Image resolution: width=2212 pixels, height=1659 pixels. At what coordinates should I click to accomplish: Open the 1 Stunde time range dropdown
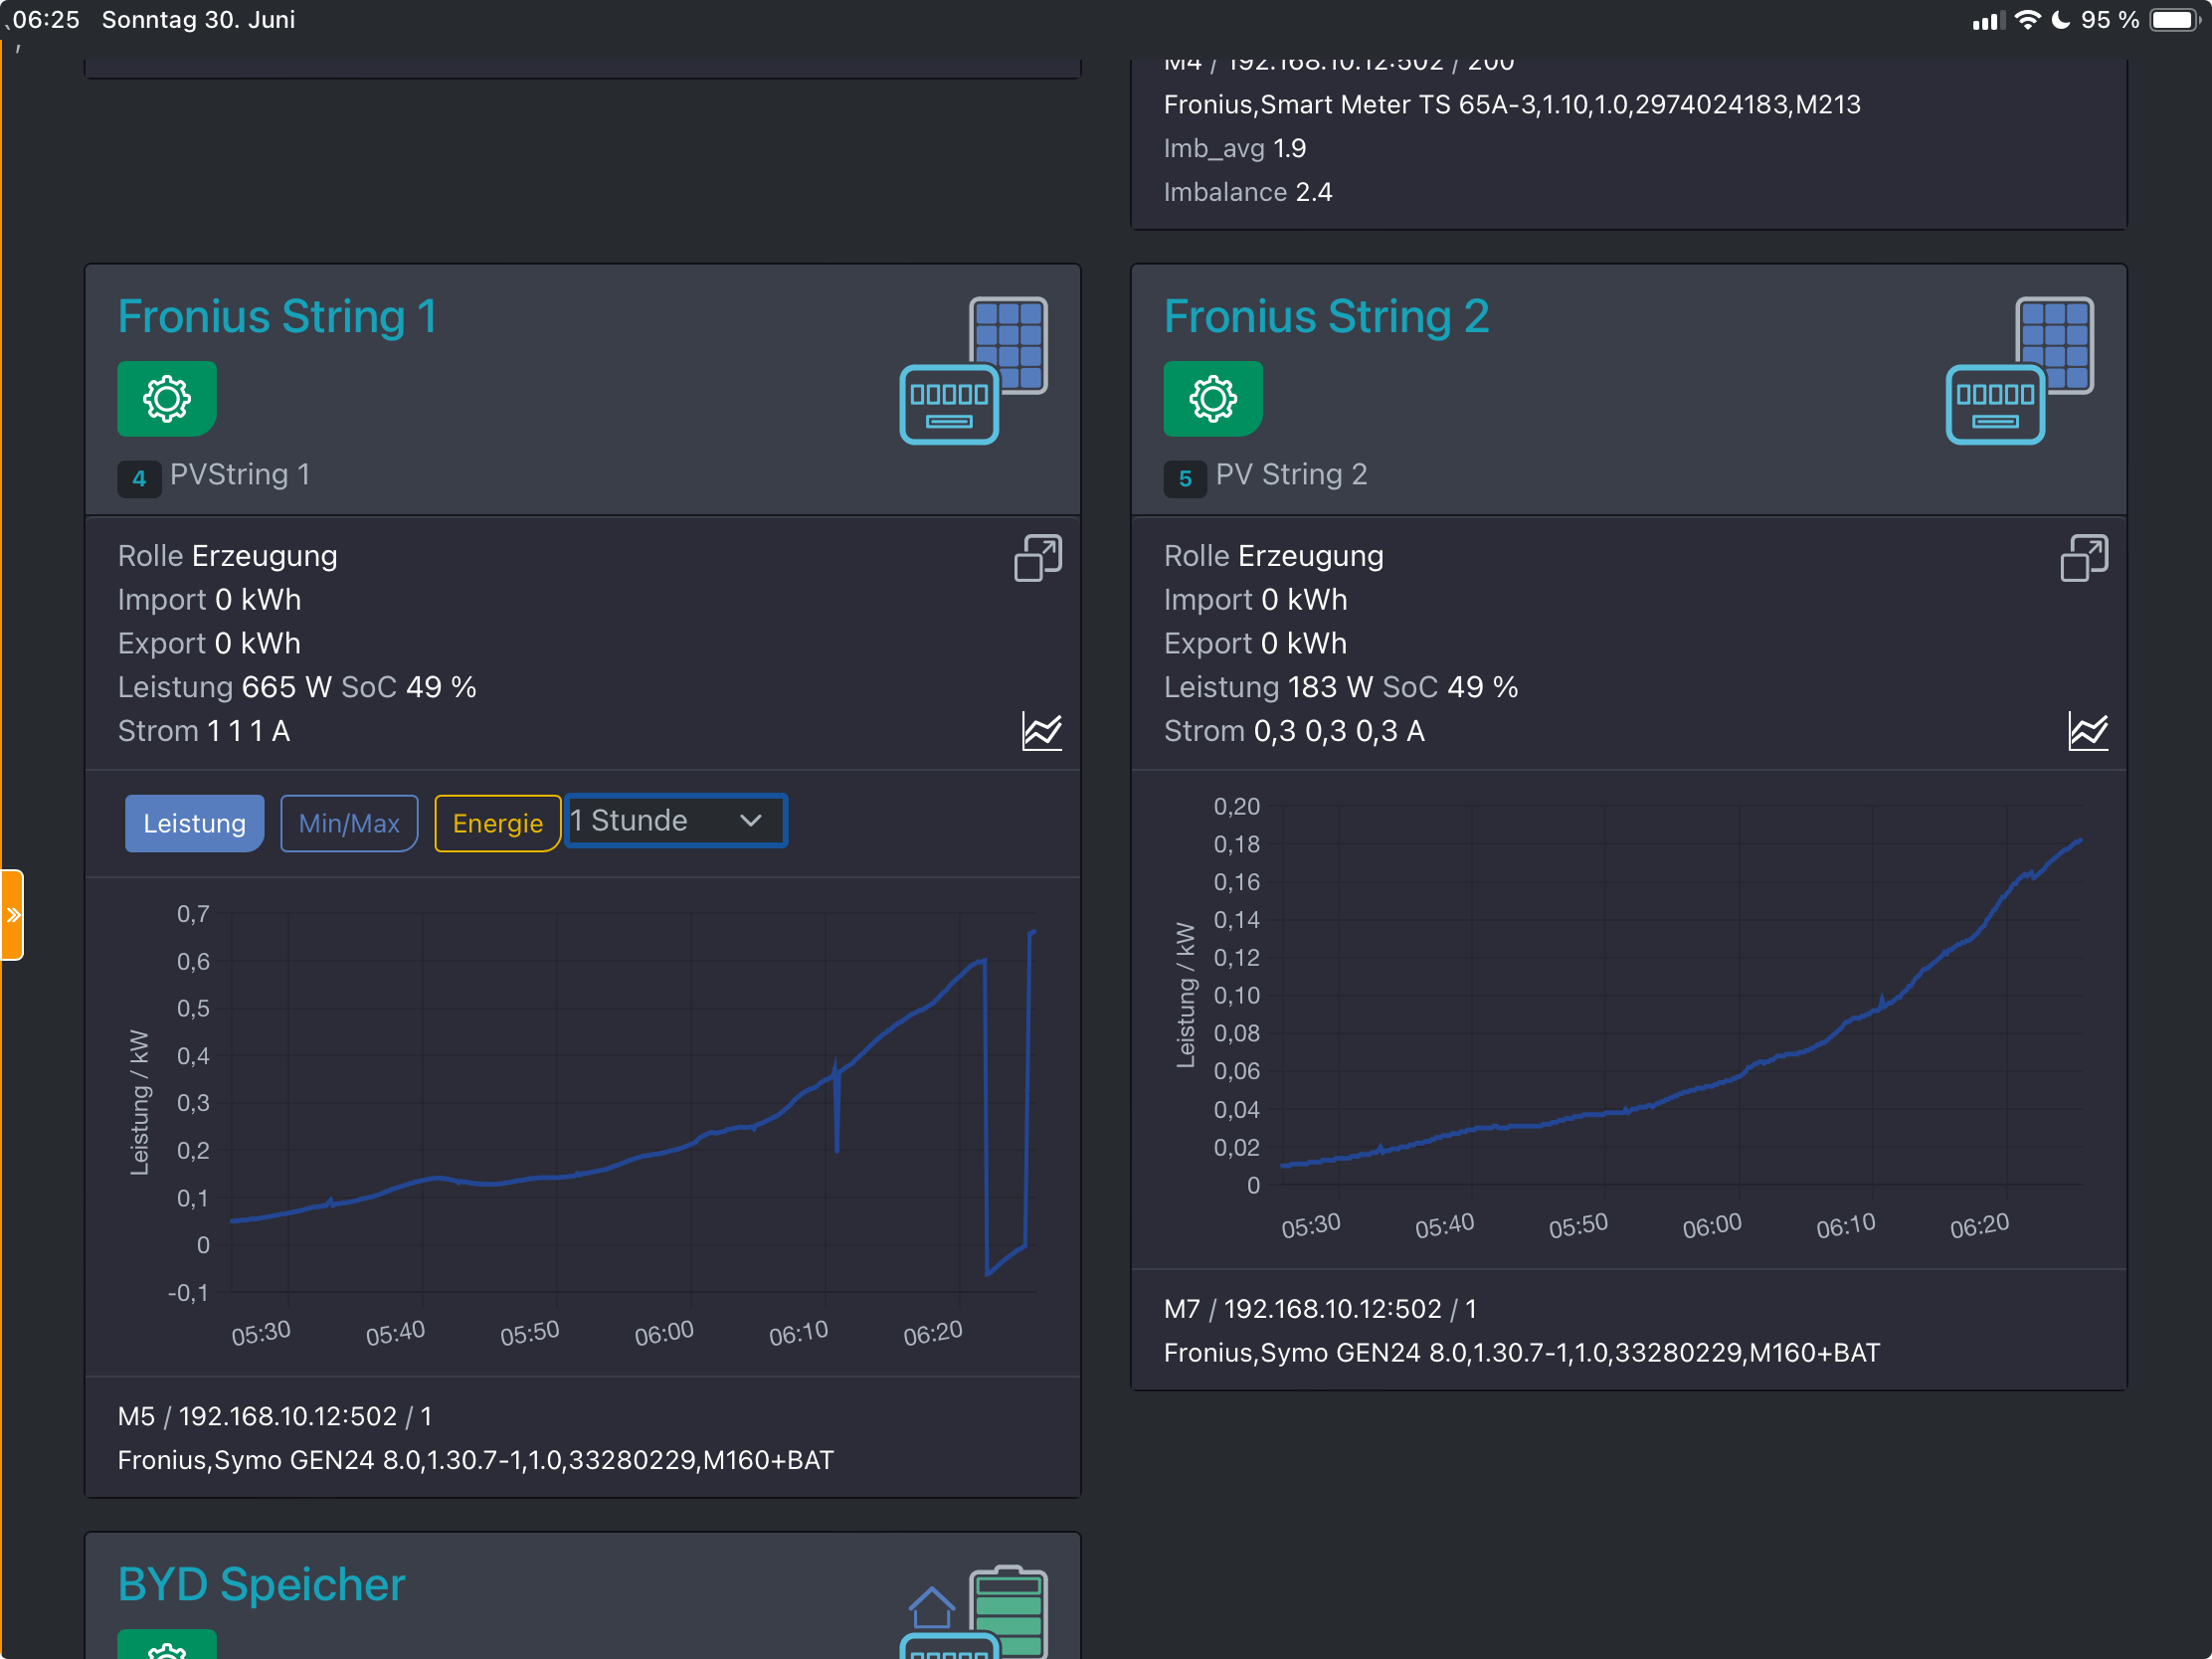click(x=676, y=821)
